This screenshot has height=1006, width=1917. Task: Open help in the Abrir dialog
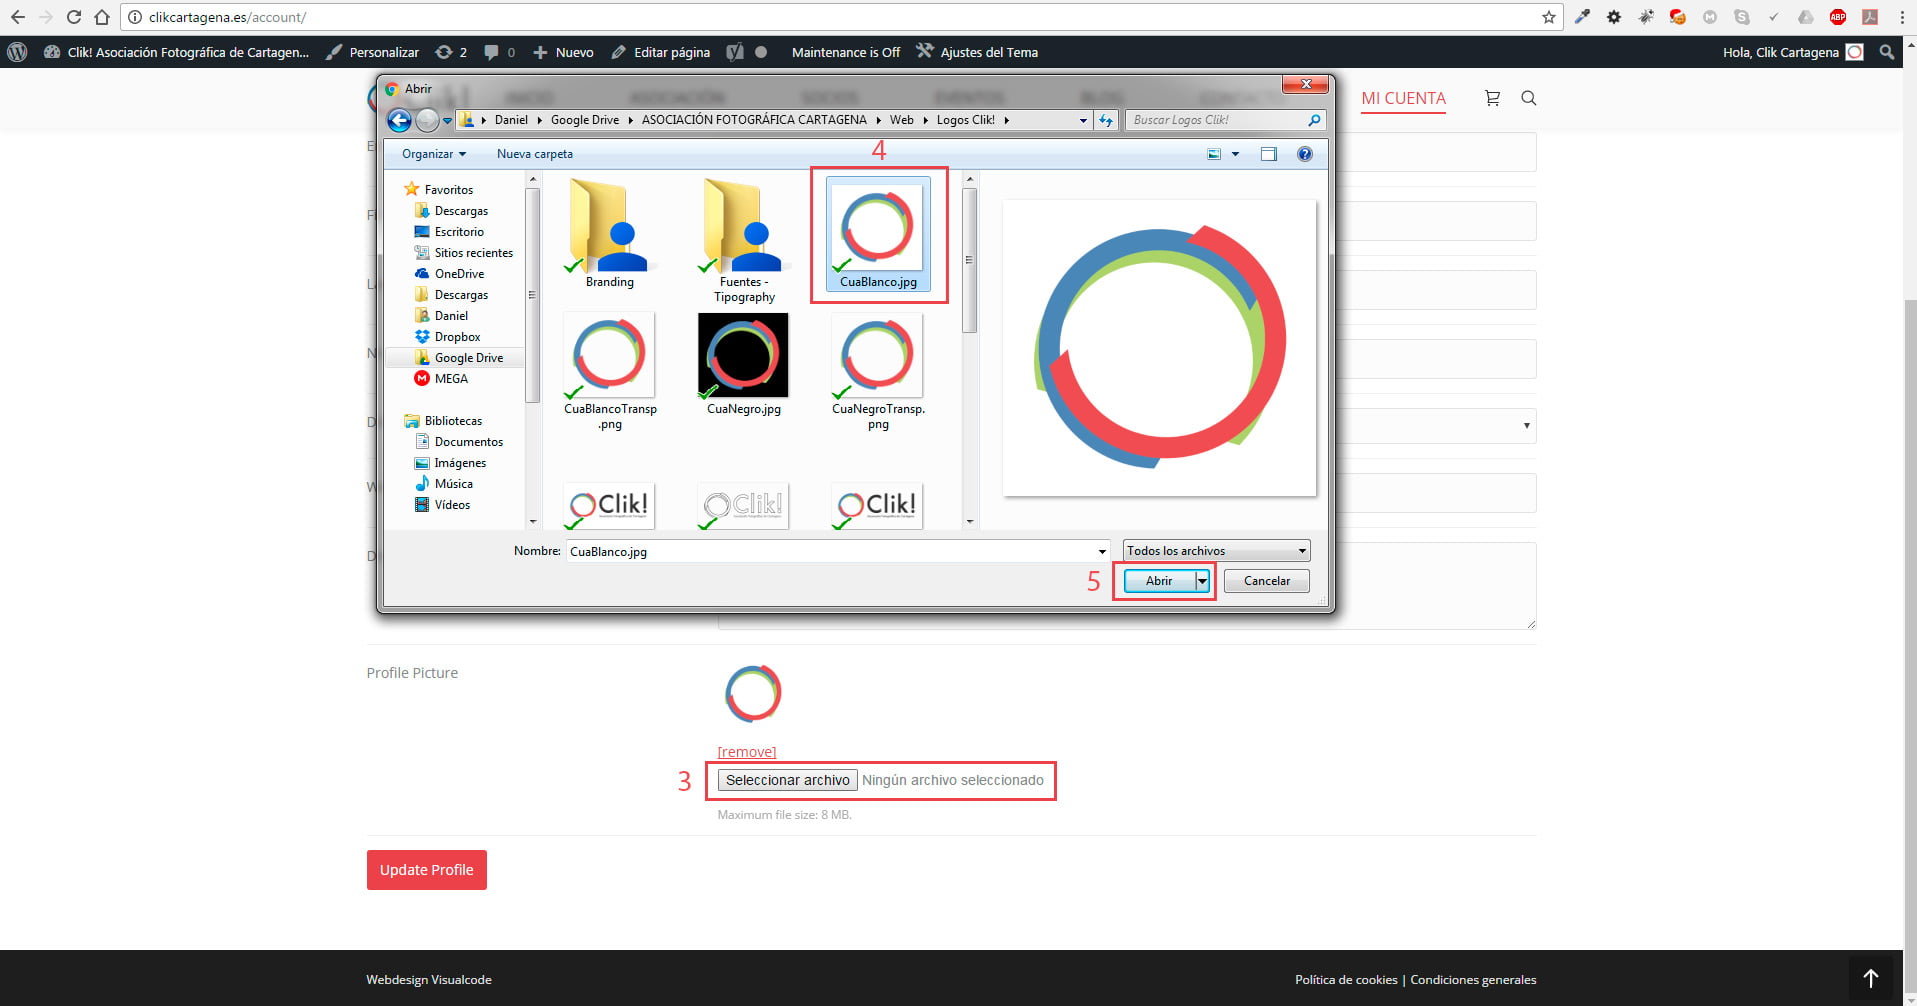pos(1304,154)
